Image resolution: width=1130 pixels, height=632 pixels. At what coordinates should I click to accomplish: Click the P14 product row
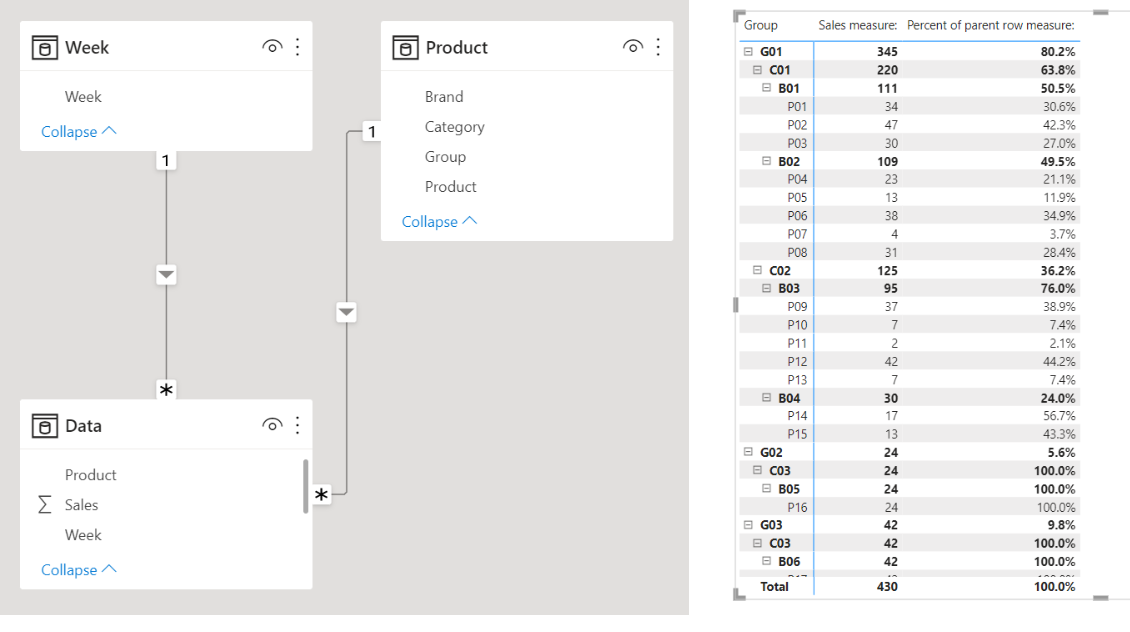click(x=909, y=416)
